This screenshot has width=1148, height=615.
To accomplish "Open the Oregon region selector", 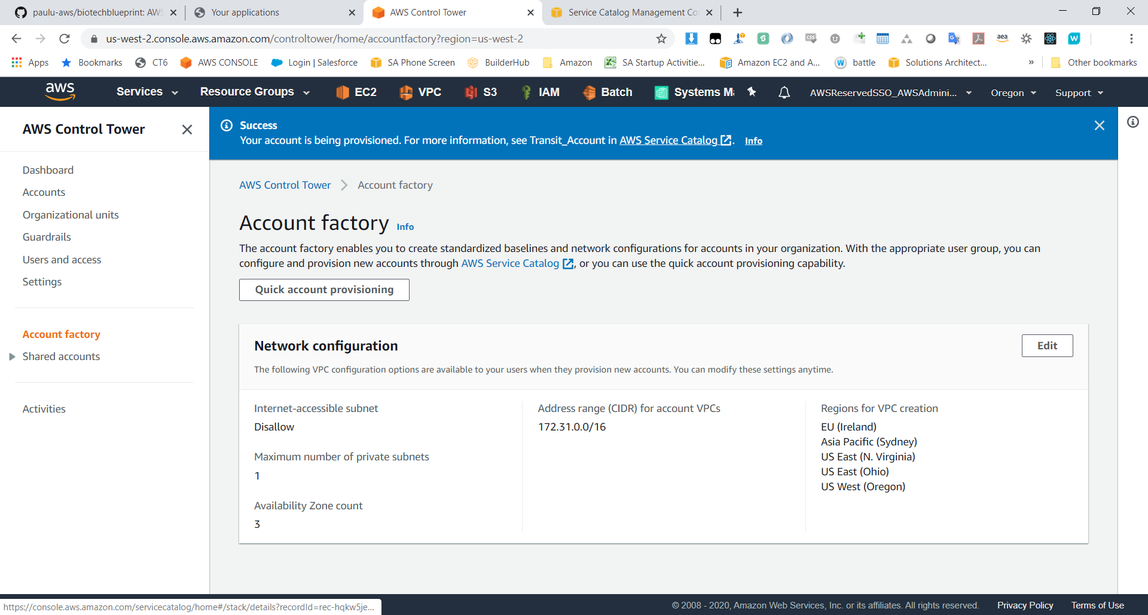I will click(1013, 93).
